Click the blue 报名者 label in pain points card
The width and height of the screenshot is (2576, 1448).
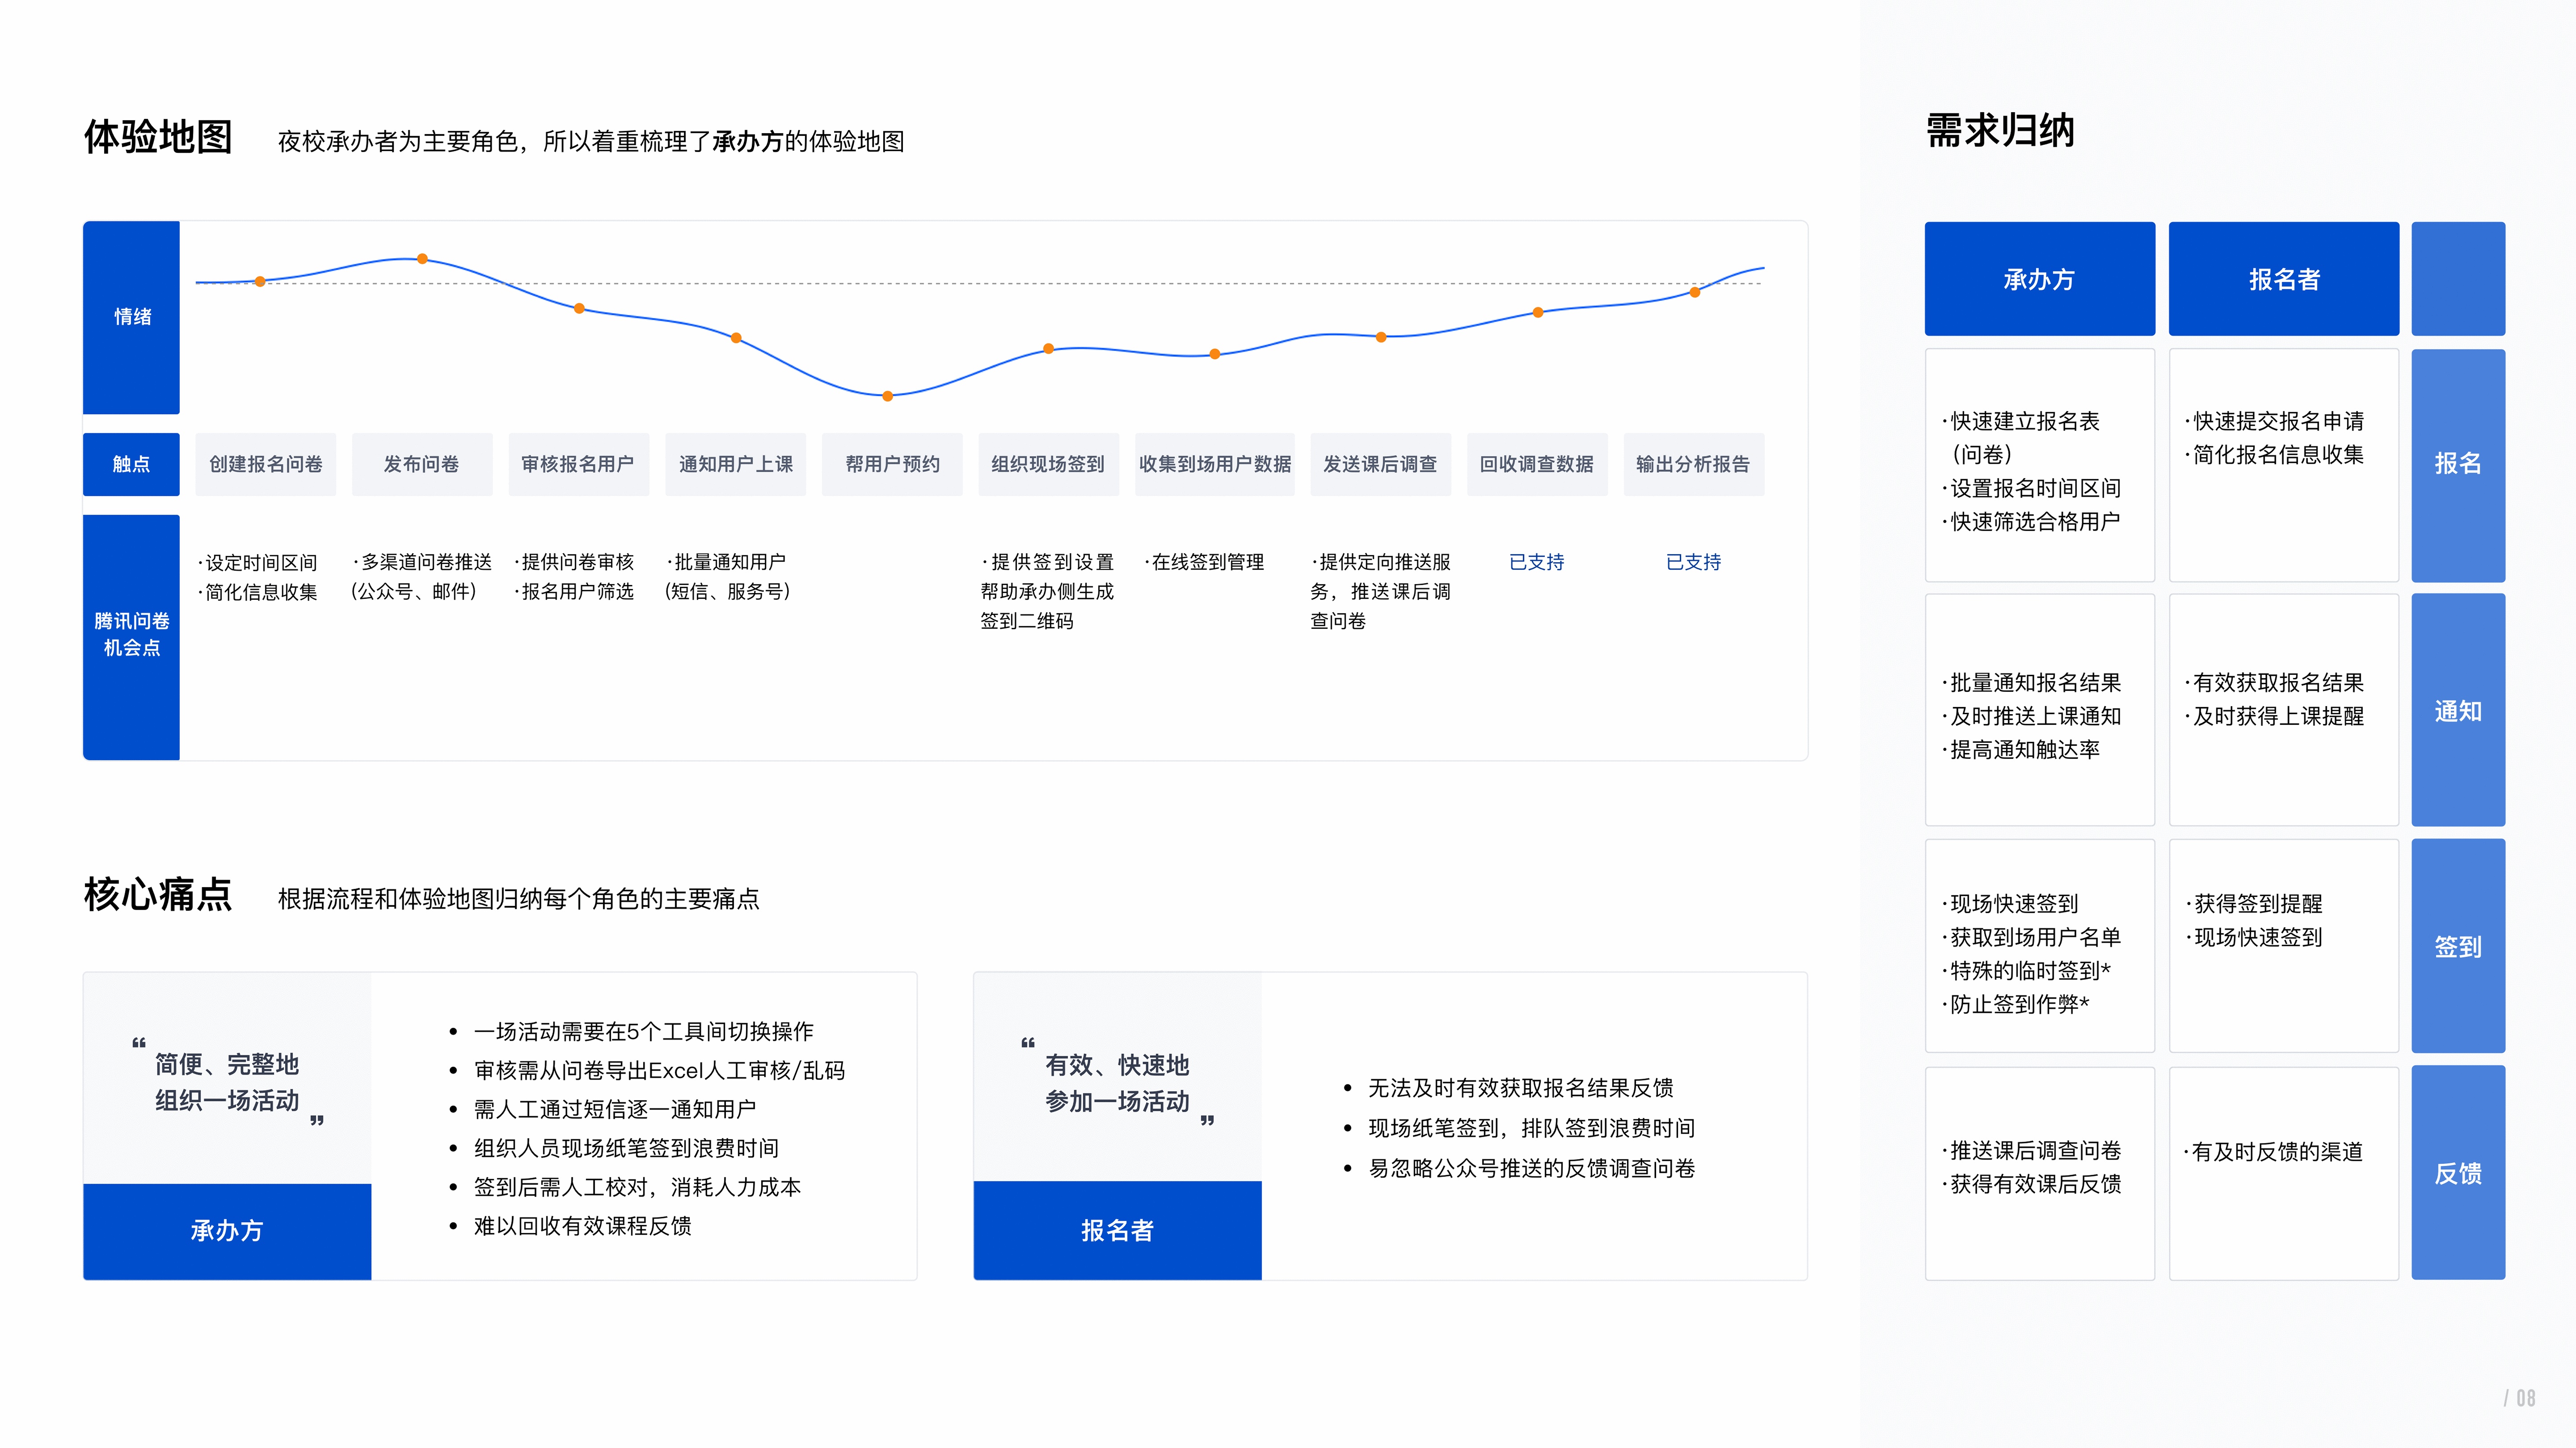(x=1117, y=1230)
